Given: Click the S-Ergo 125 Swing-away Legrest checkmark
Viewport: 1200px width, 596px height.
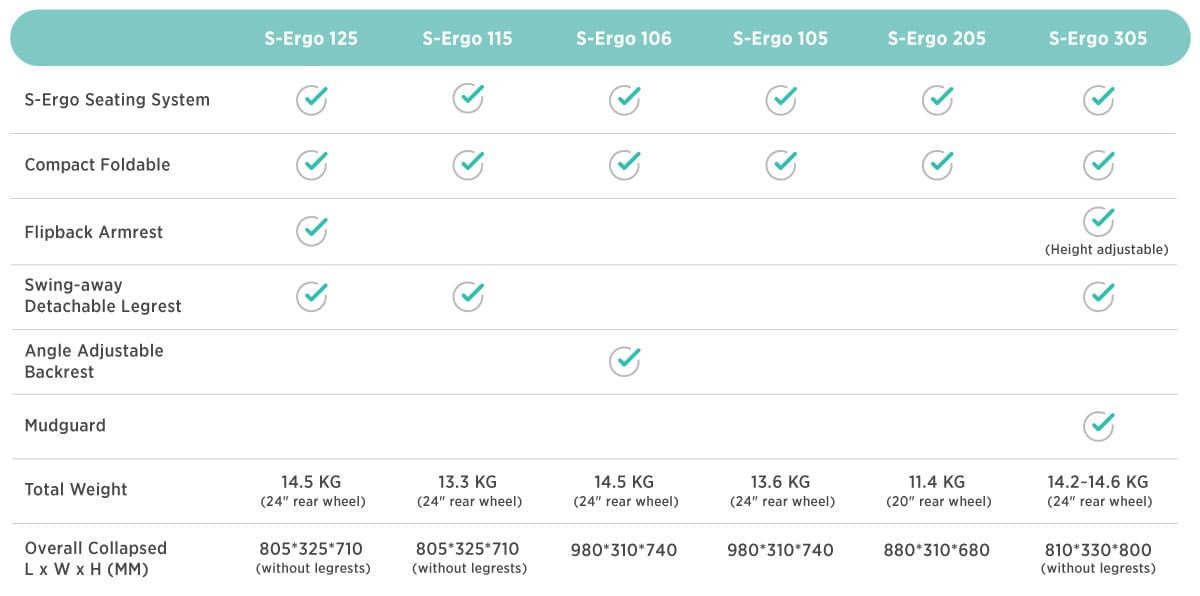Looking at the screenshot, I should point(313,296).
